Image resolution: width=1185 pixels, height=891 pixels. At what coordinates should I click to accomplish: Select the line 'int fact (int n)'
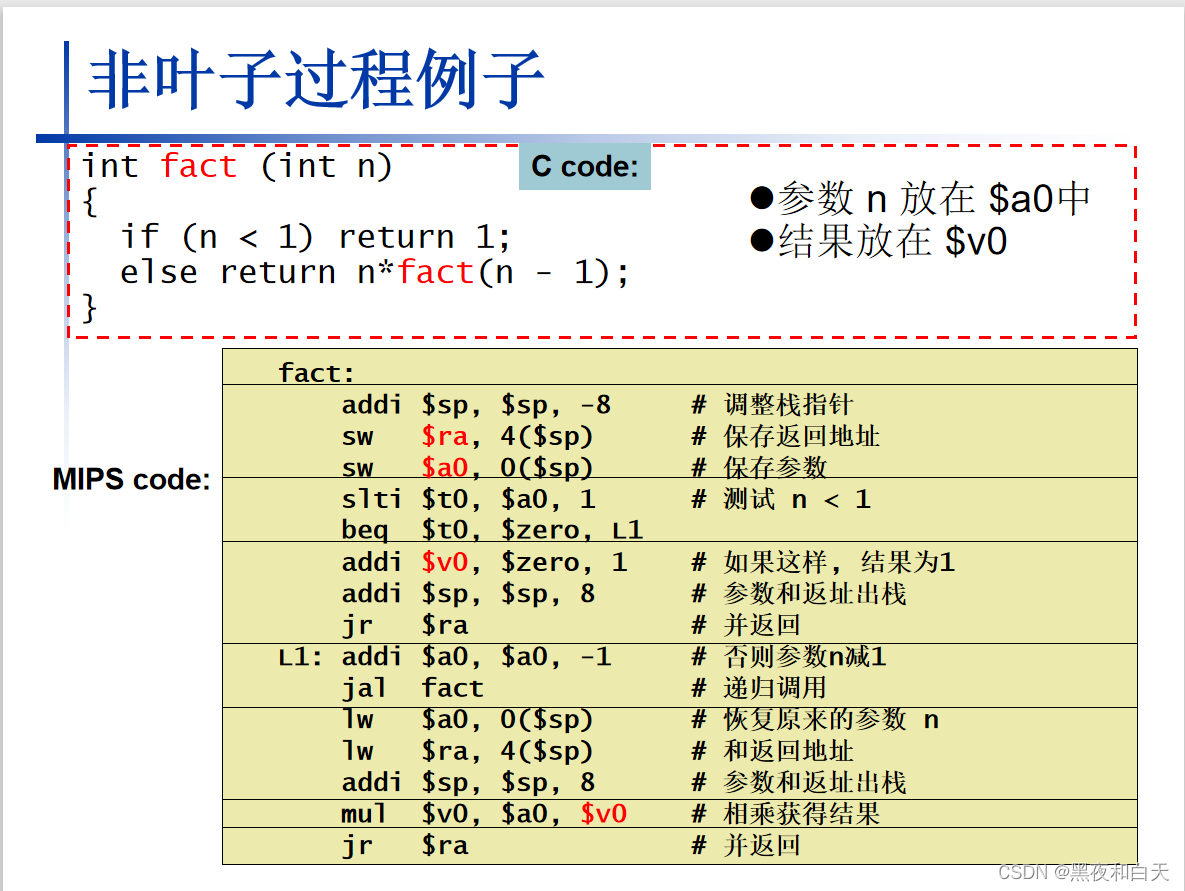[237, 166]
